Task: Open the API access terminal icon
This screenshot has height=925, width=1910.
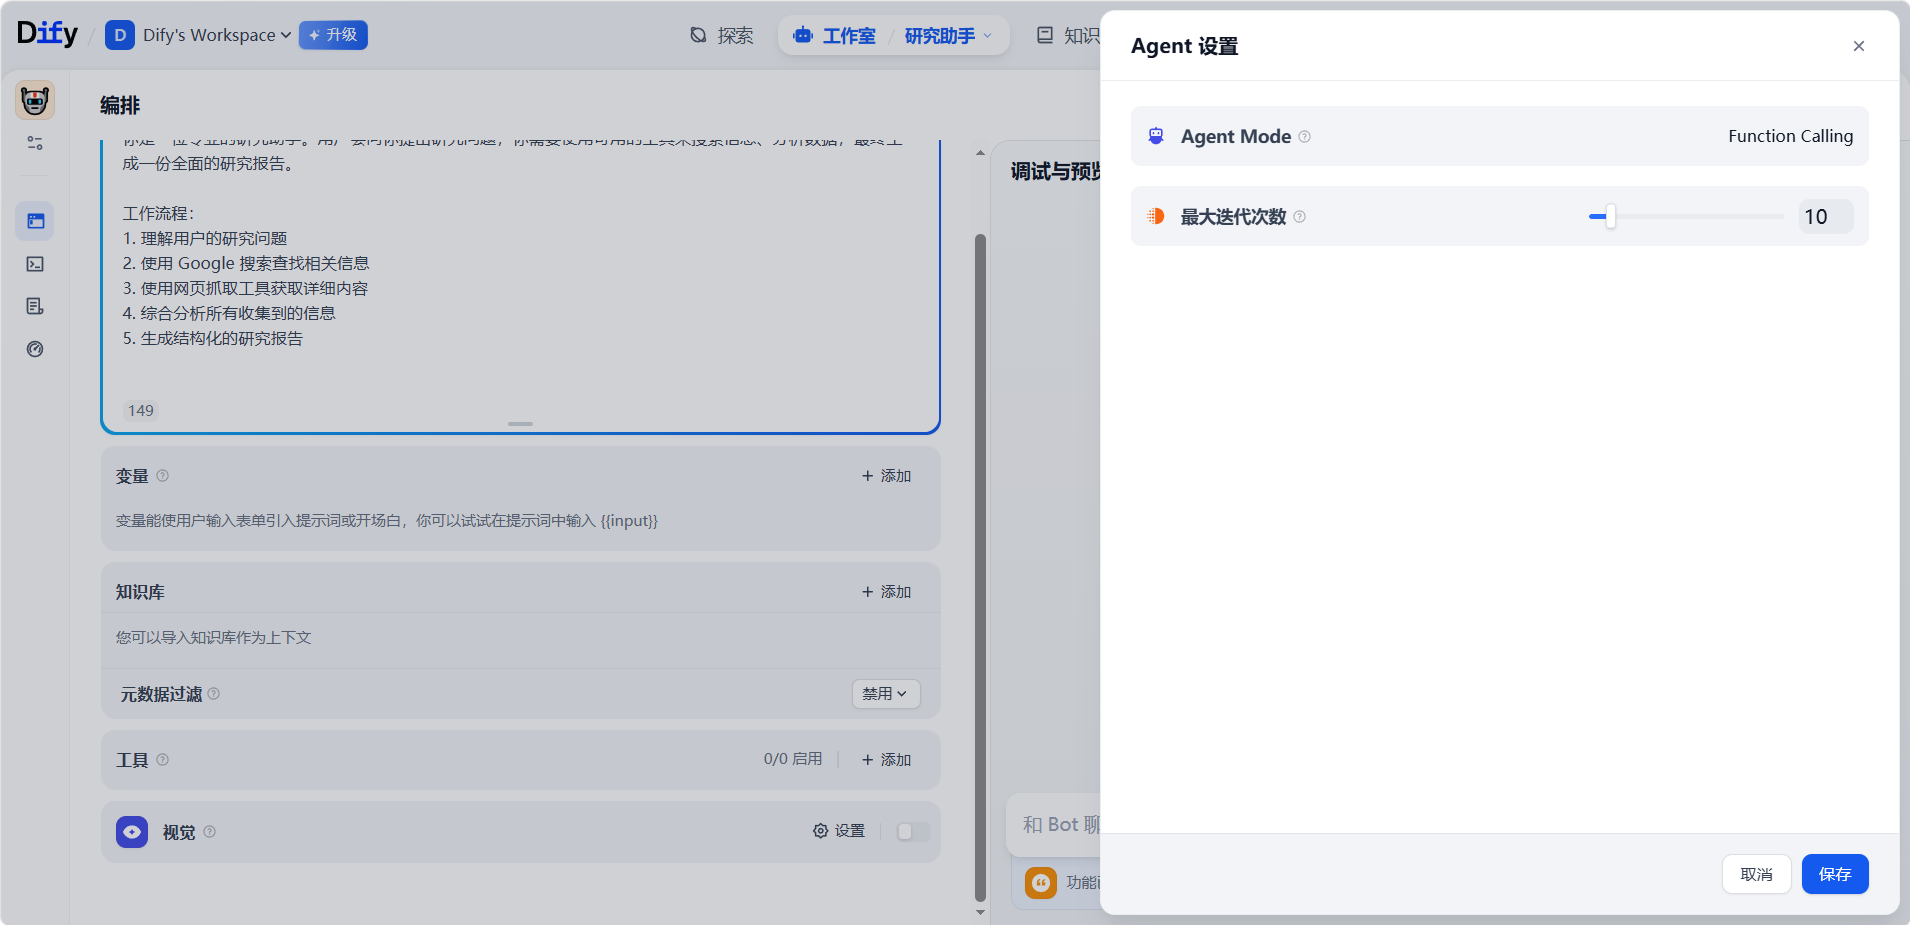Action: coord(35,264)
